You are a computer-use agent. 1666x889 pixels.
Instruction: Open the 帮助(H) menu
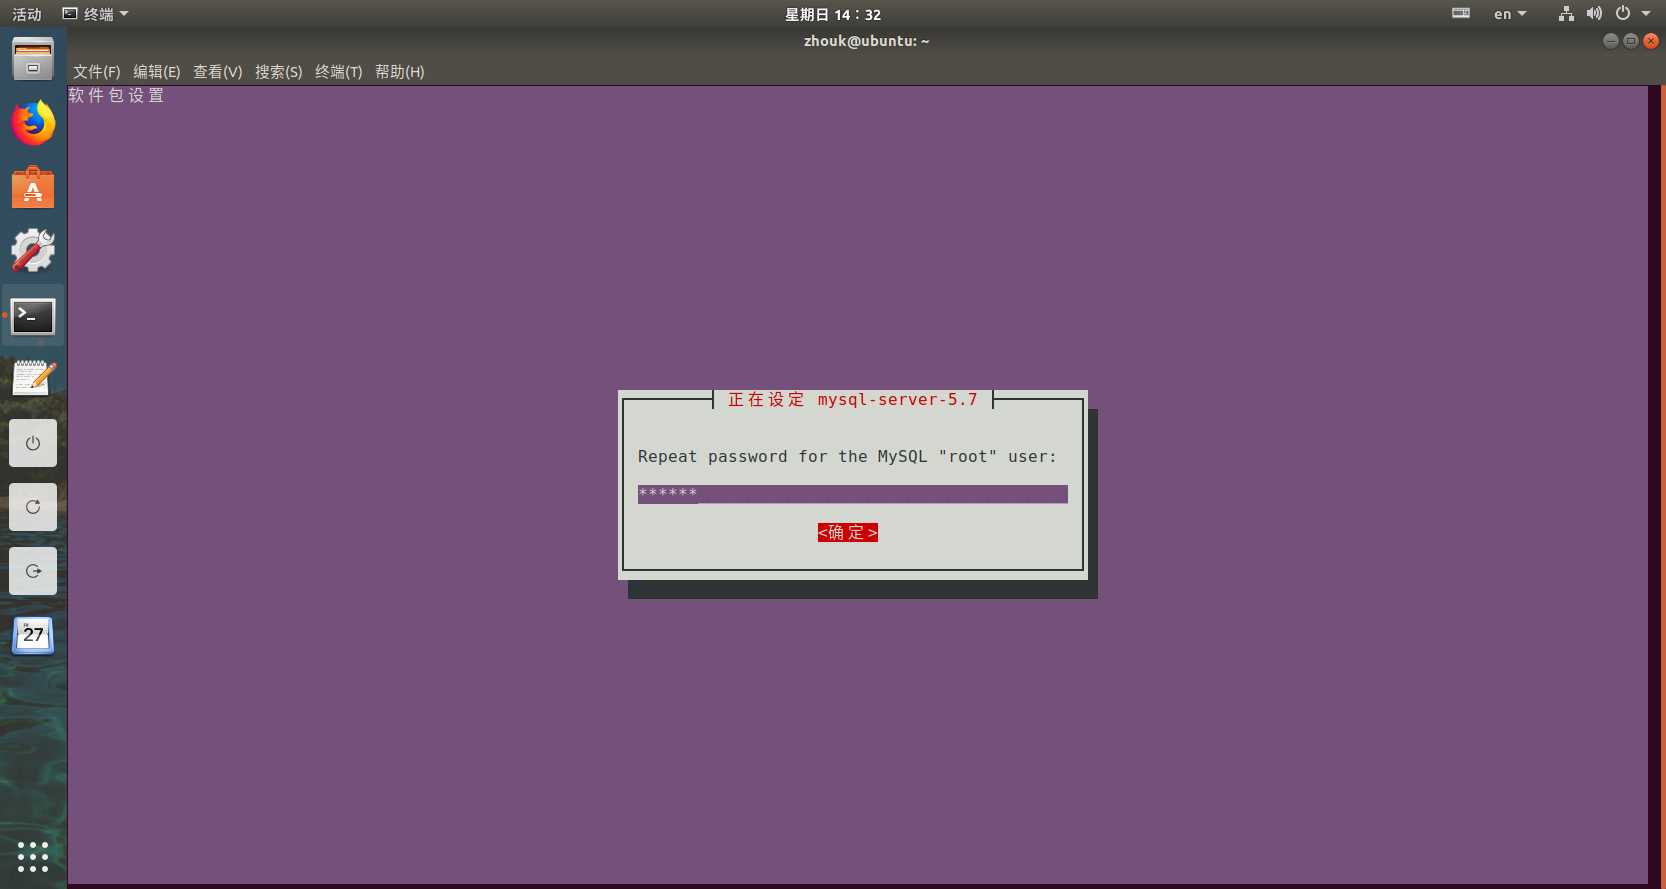coord(400,72)
